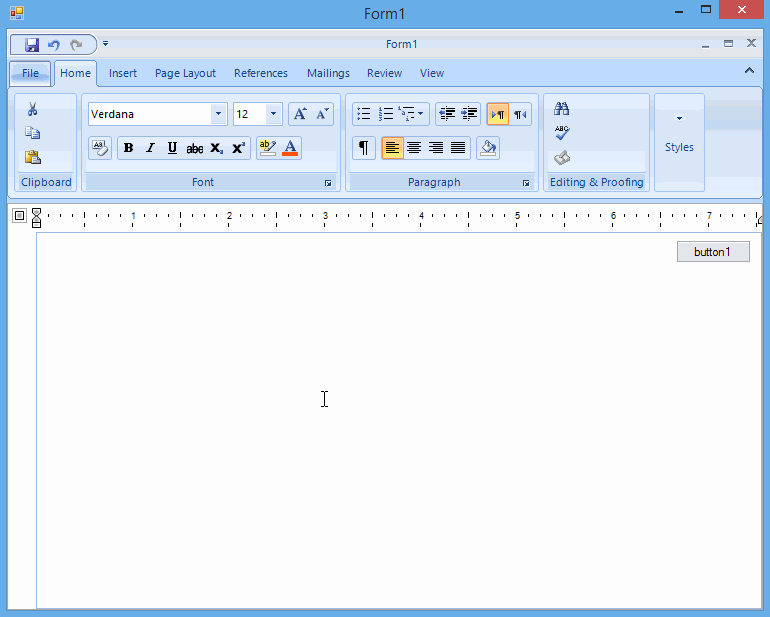Toggle Superscript formatting
Viewport: 770px width, 617px height.
(x=239, y=148)
